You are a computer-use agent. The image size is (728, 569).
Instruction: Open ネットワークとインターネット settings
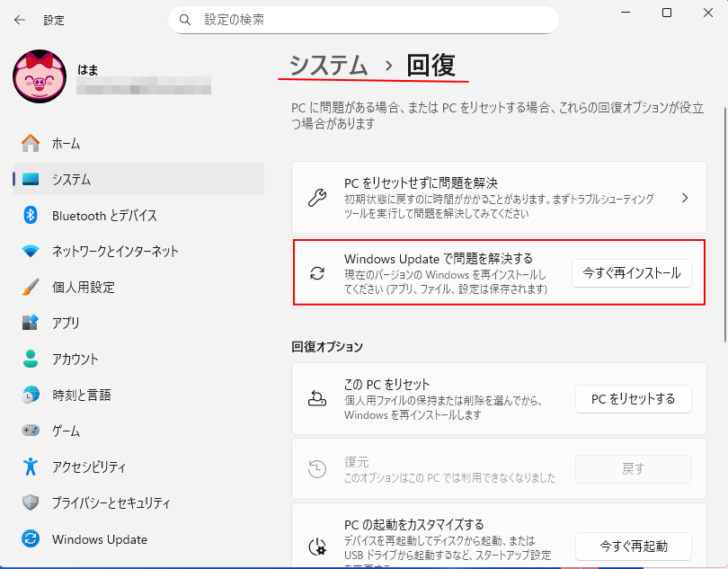(138, 251)
